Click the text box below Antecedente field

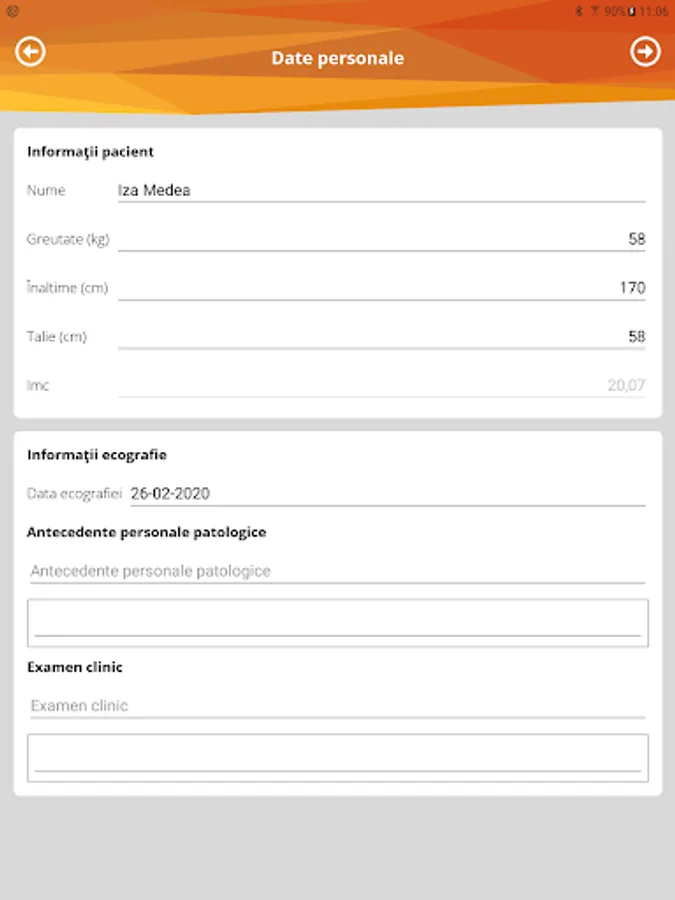[337, 622]
